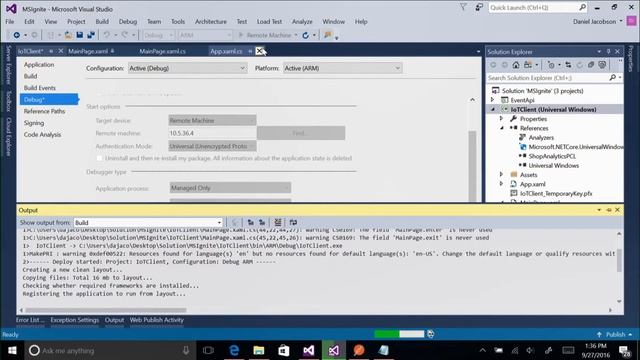This screenshot has height=360, width=640.
Task: Click the Save All toolbar icon
Action: [x=91, y=35]
